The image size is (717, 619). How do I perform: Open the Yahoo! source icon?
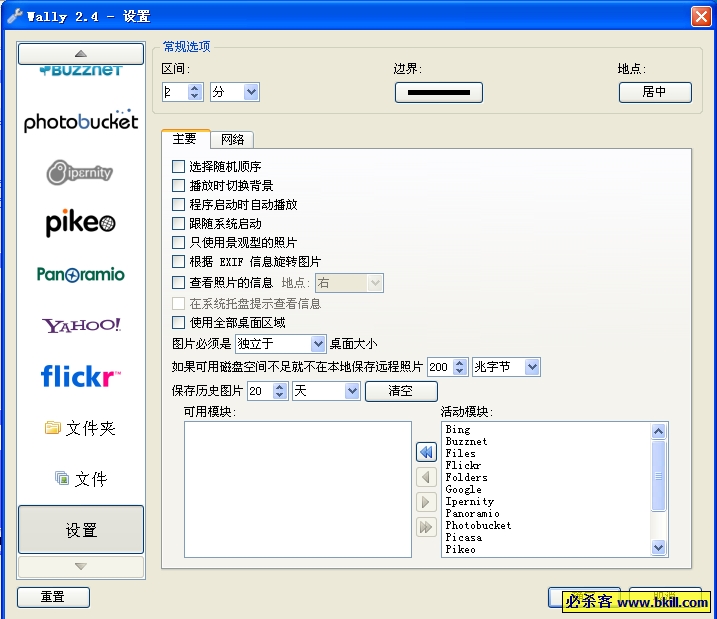81,325
